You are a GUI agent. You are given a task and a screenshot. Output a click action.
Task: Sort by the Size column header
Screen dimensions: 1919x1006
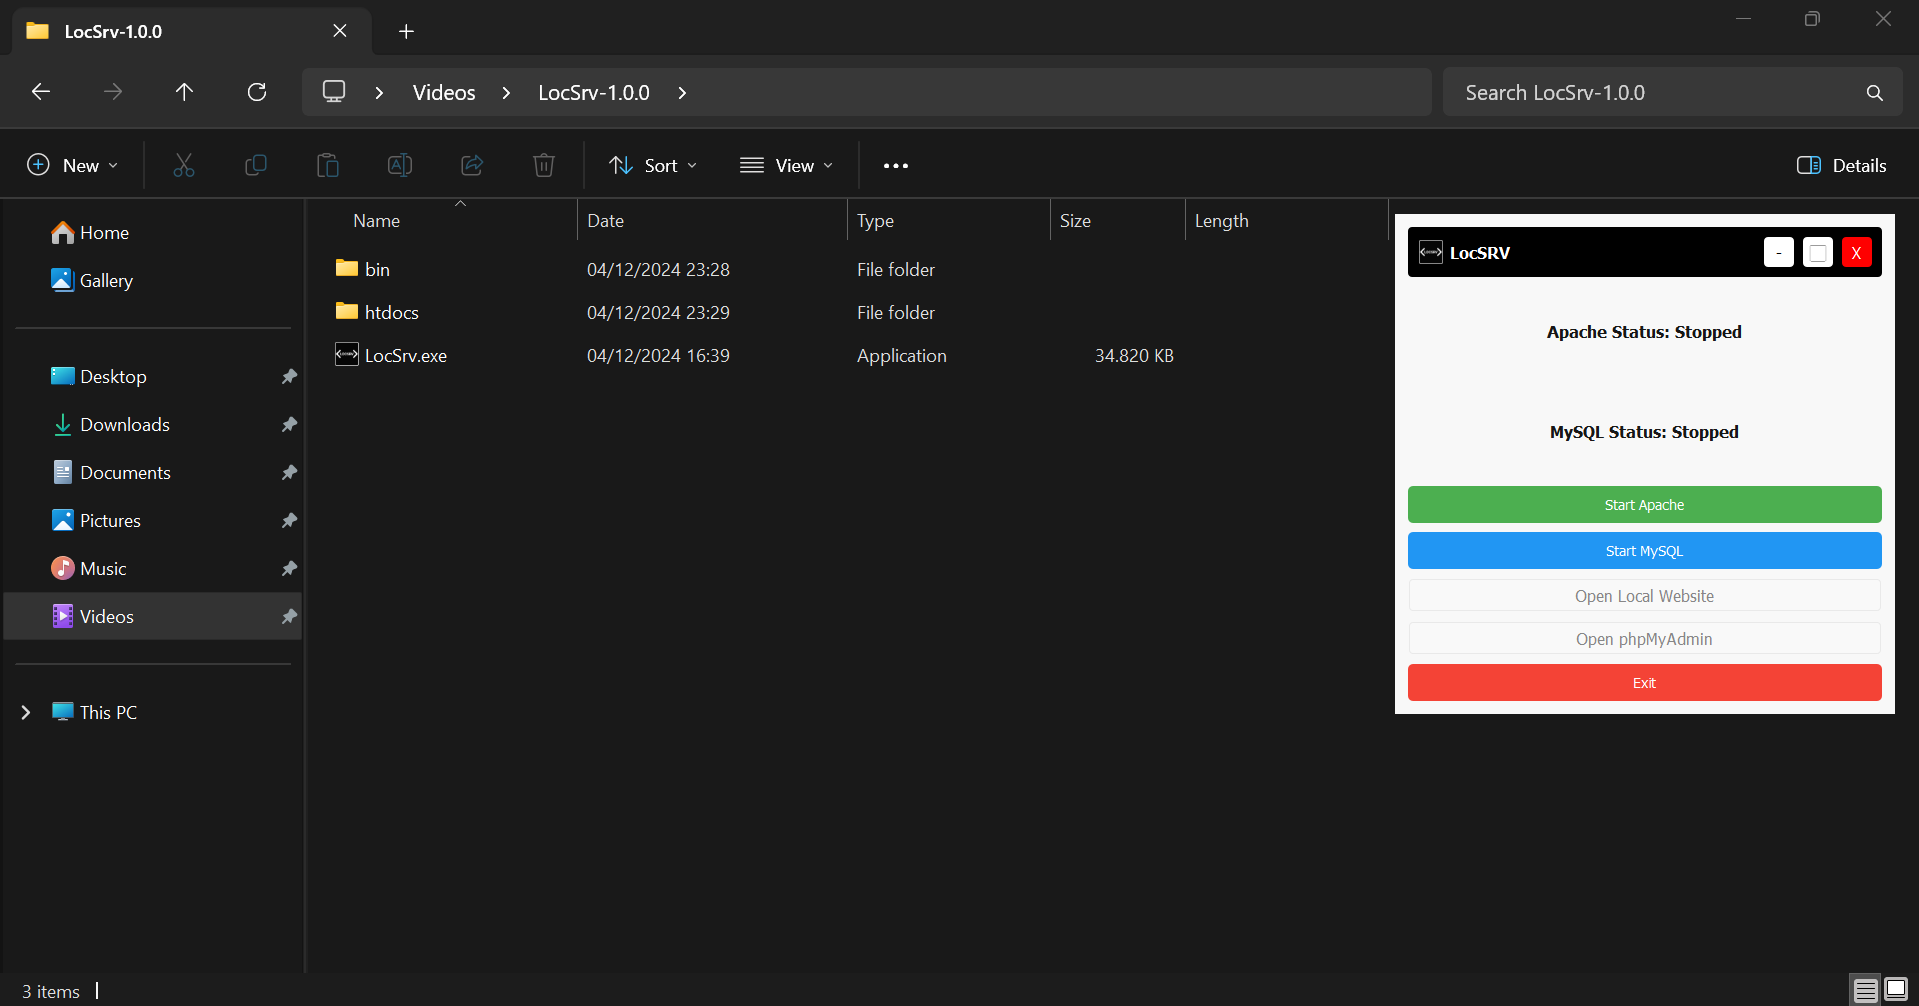1117,221
